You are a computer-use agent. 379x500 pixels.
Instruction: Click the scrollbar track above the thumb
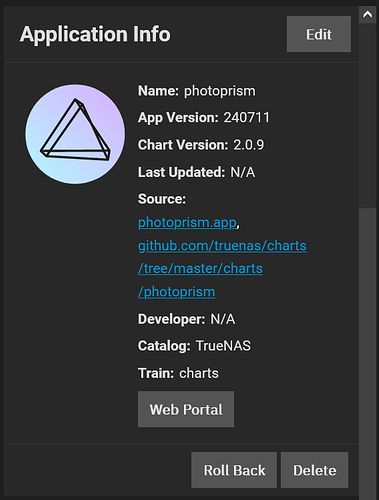[x=368, y=116]
